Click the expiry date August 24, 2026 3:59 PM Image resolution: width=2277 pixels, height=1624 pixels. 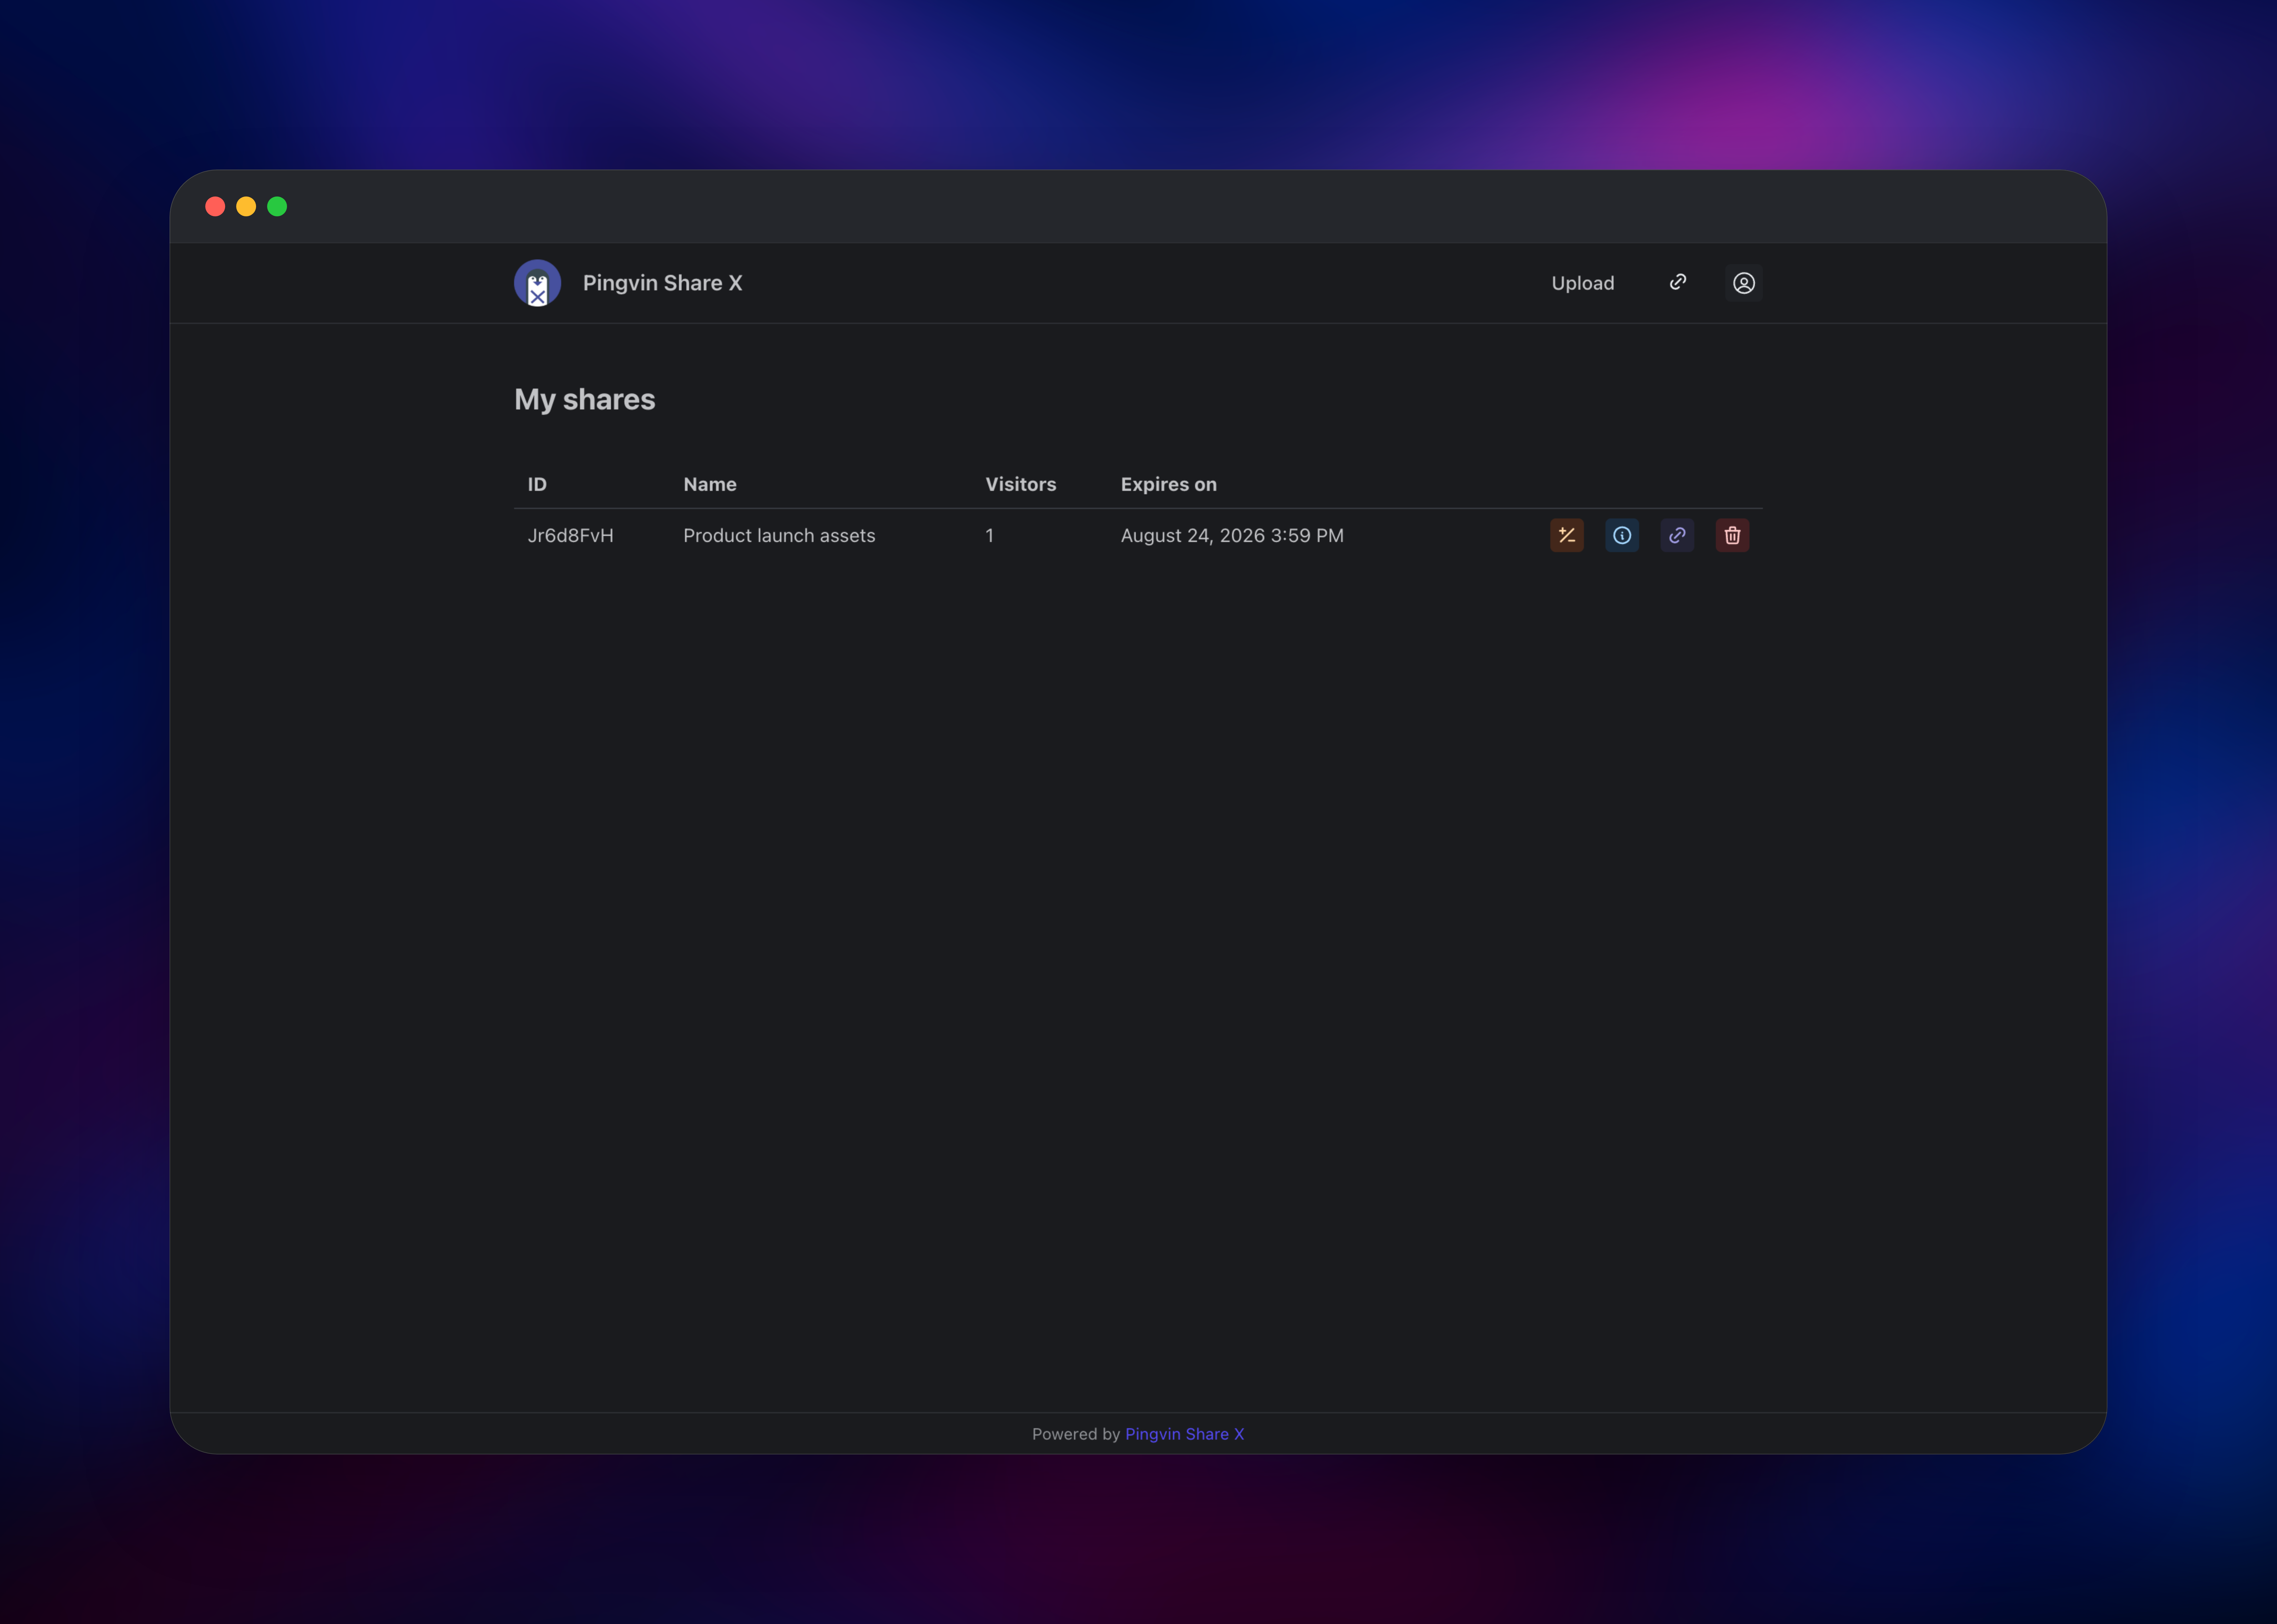coord(1232,536)
